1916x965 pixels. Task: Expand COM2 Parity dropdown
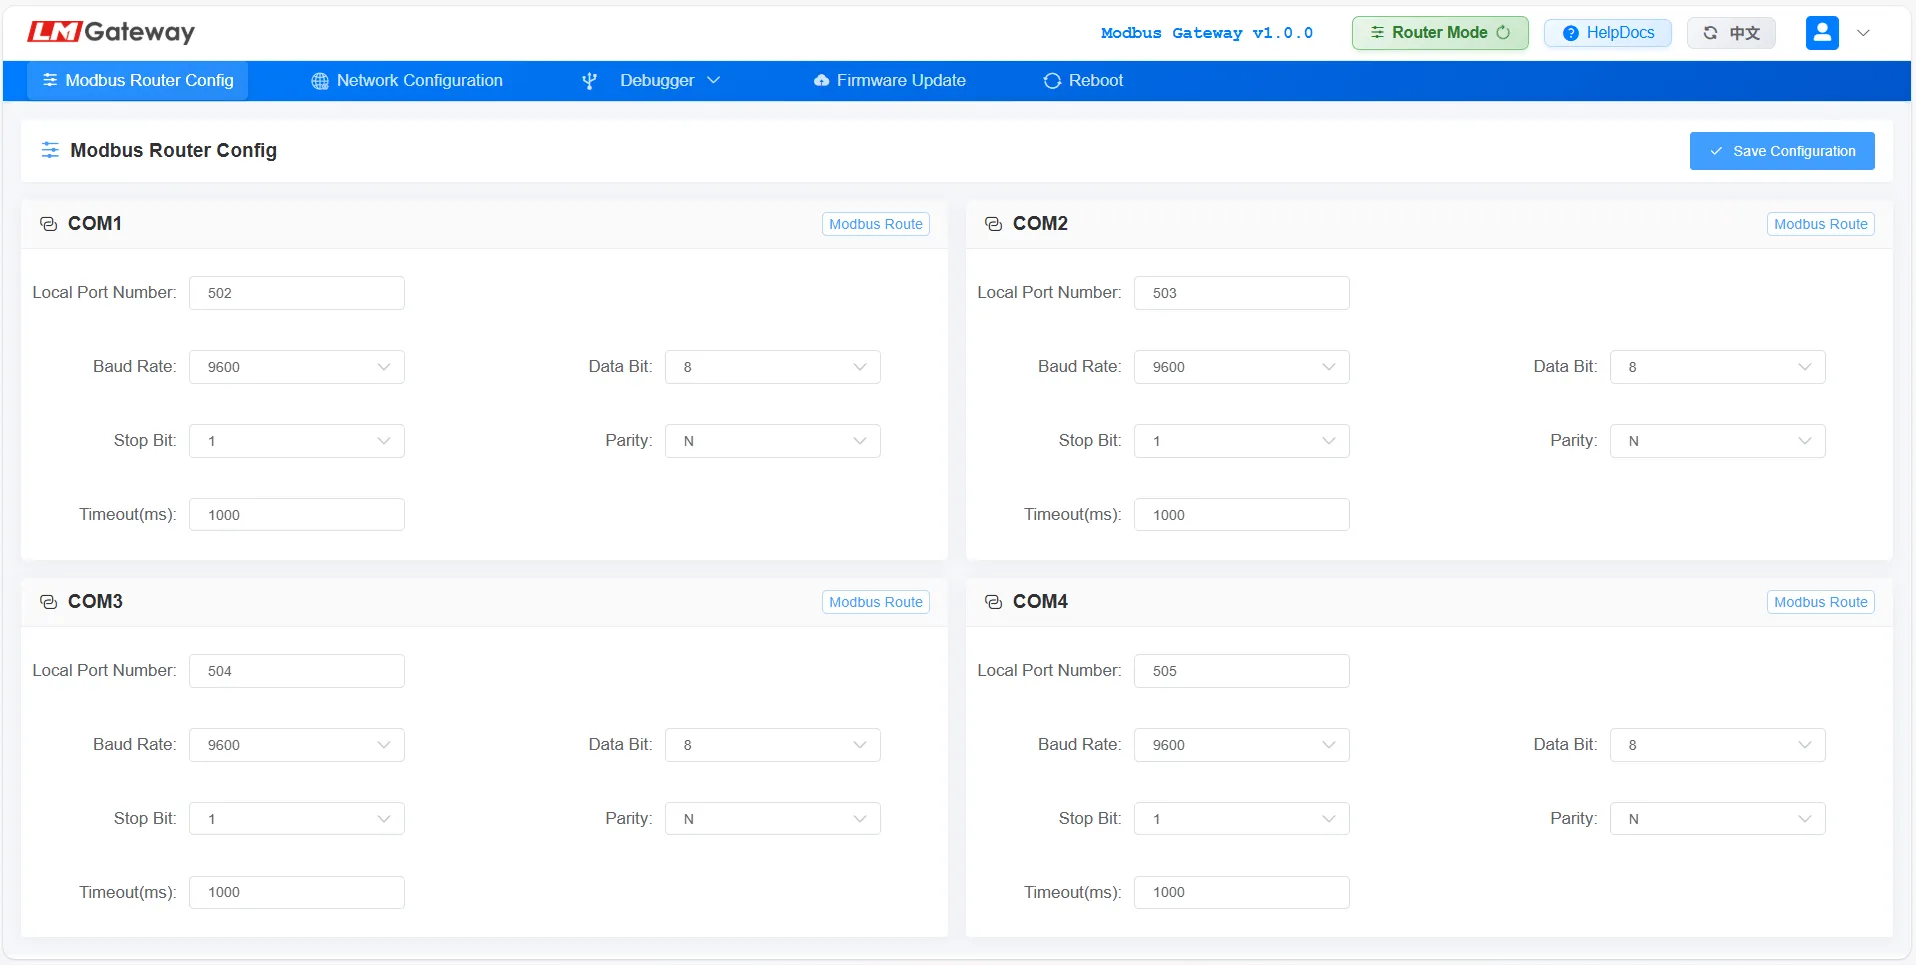[1717, 441]
